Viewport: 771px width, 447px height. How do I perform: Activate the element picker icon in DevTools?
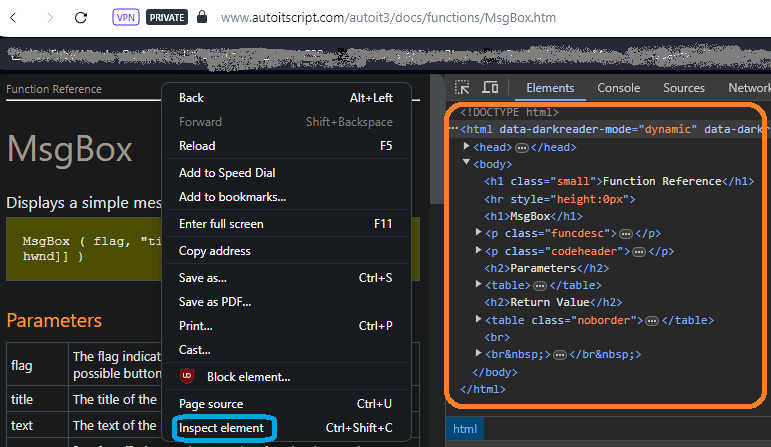(x=462, y=88)
